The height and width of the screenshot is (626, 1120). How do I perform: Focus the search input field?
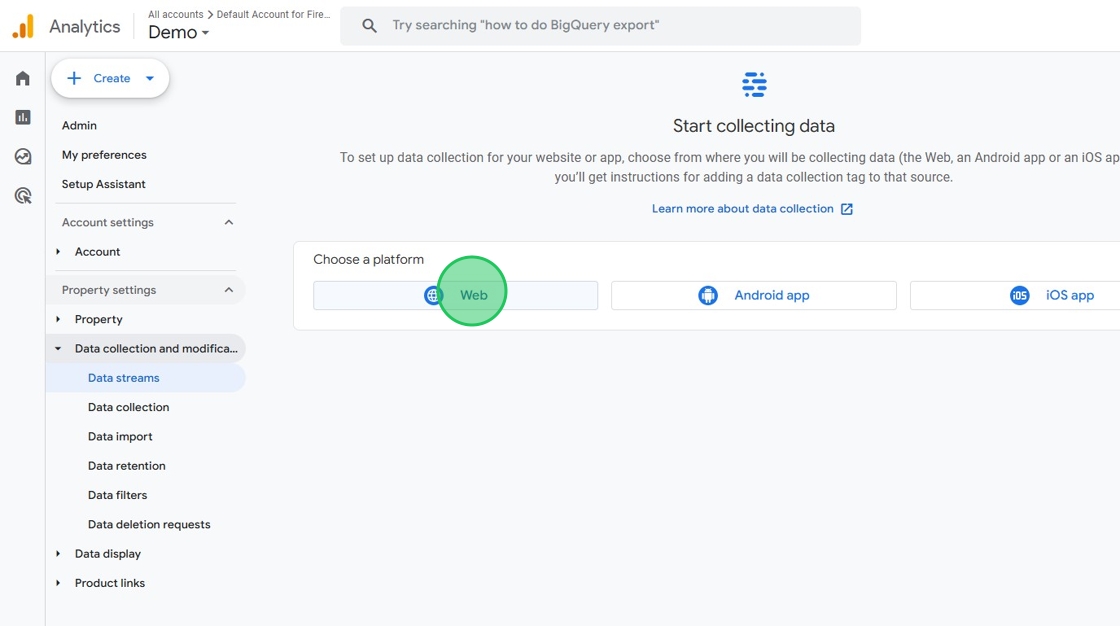tap(600, 26)
